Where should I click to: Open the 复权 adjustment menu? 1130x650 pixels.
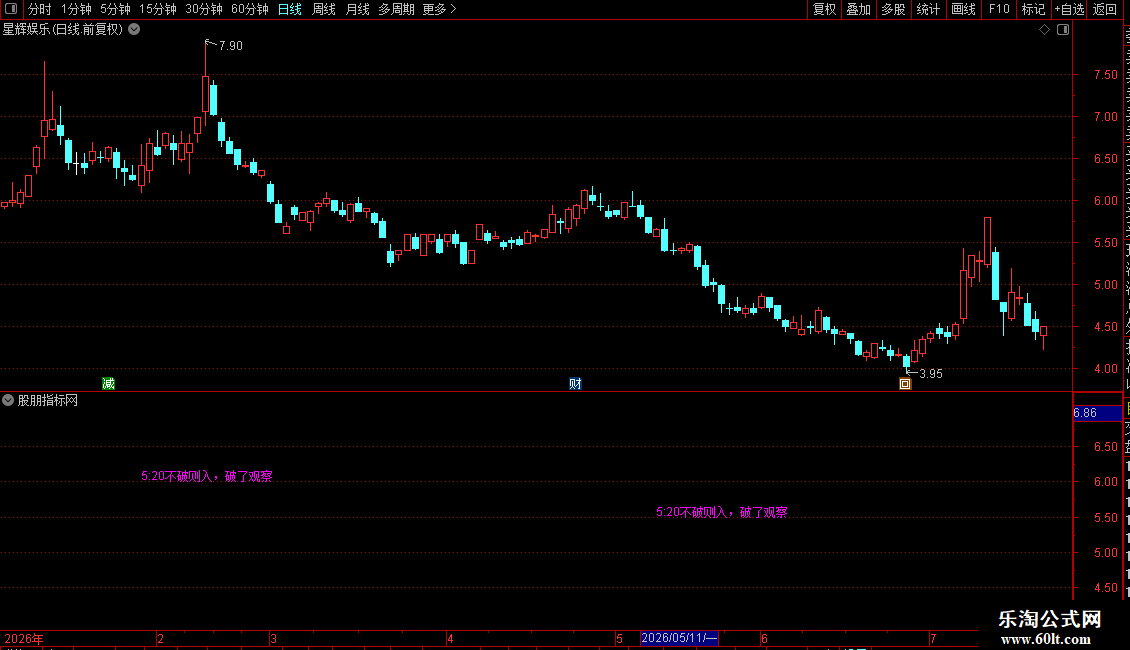(824, 9)
